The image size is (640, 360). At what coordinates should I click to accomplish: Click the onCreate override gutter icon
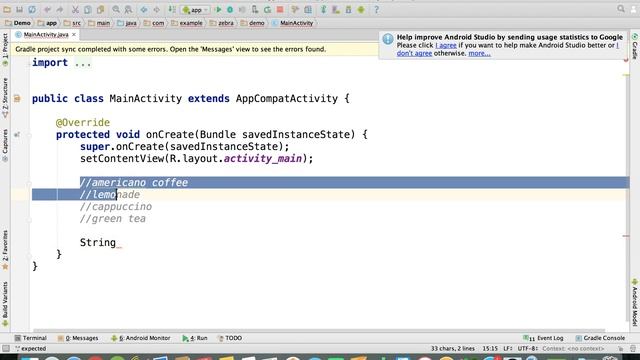17,134
